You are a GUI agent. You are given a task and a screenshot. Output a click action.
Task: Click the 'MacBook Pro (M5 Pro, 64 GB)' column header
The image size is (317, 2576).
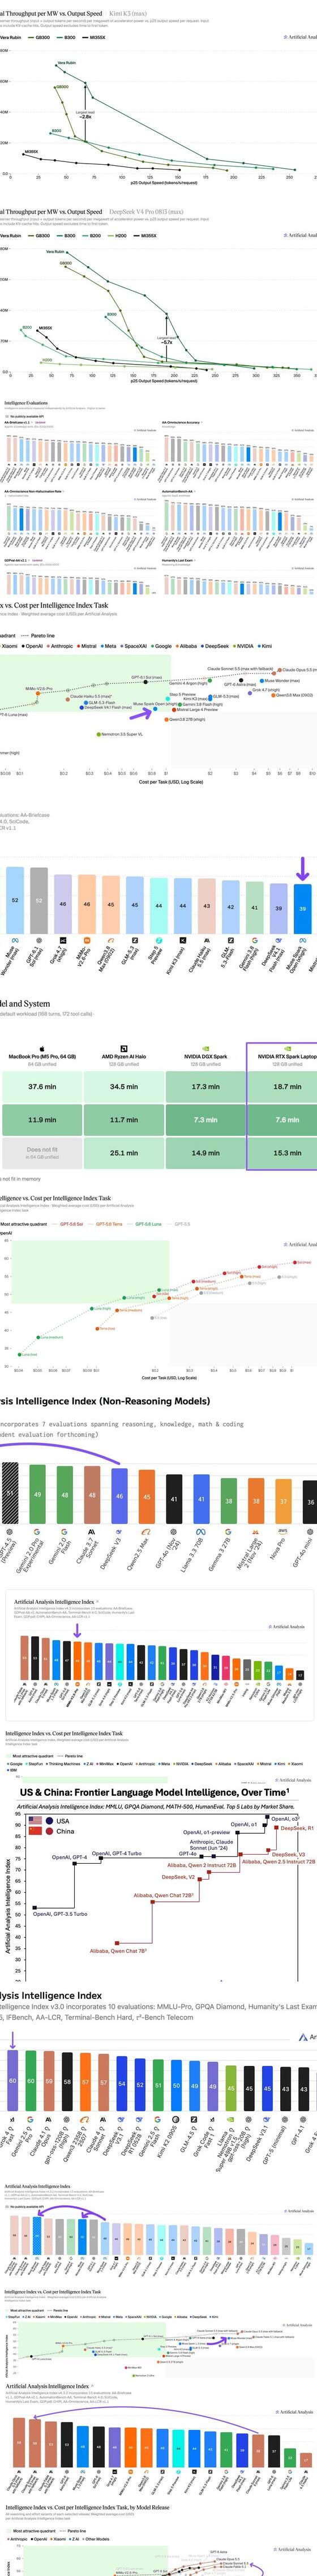[x=42, y=1057]
